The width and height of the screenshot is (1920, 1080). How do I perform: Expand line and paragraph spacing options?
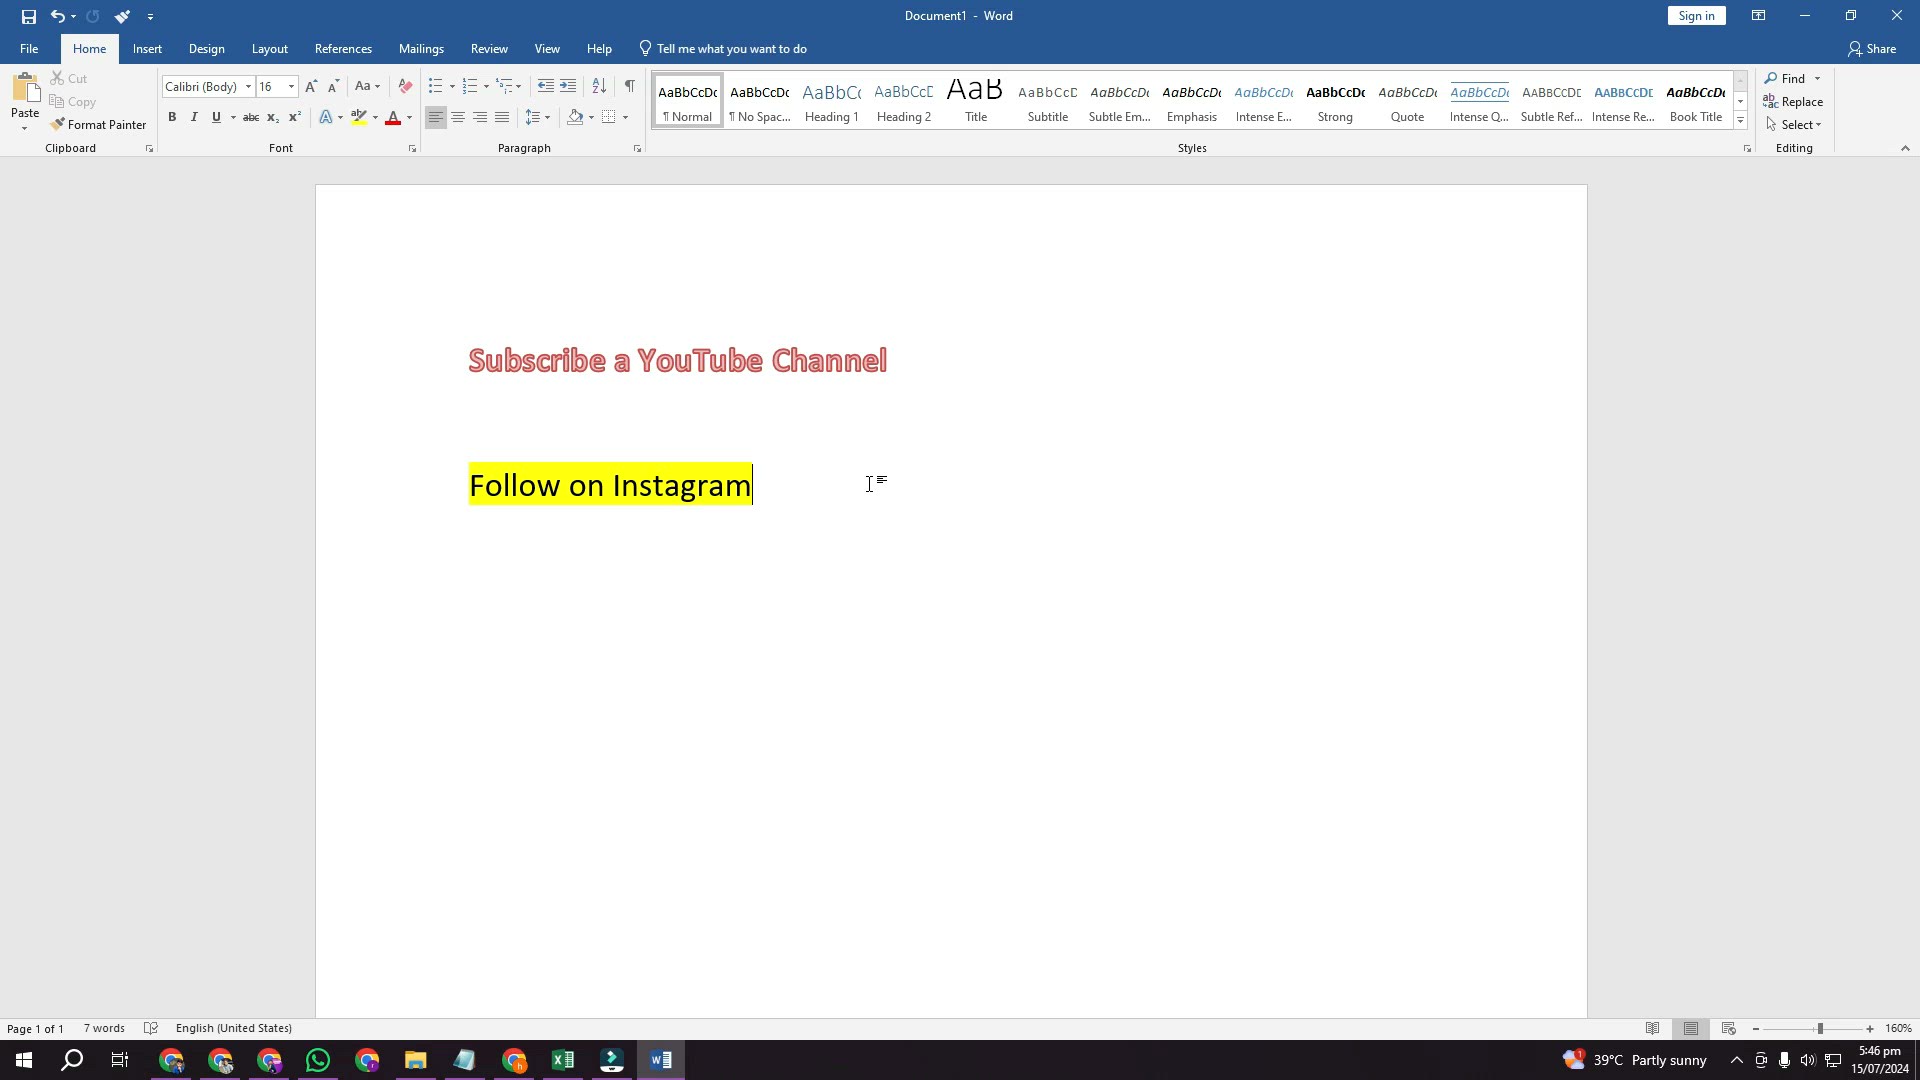[538, 118]
